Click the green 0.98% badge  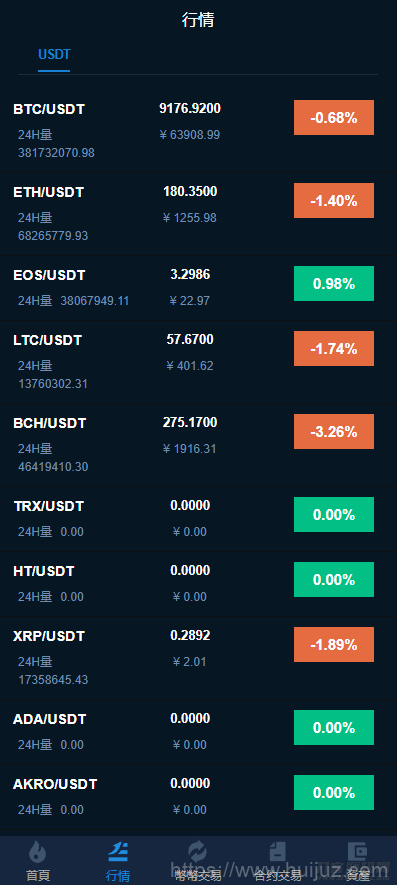(334, 283)
